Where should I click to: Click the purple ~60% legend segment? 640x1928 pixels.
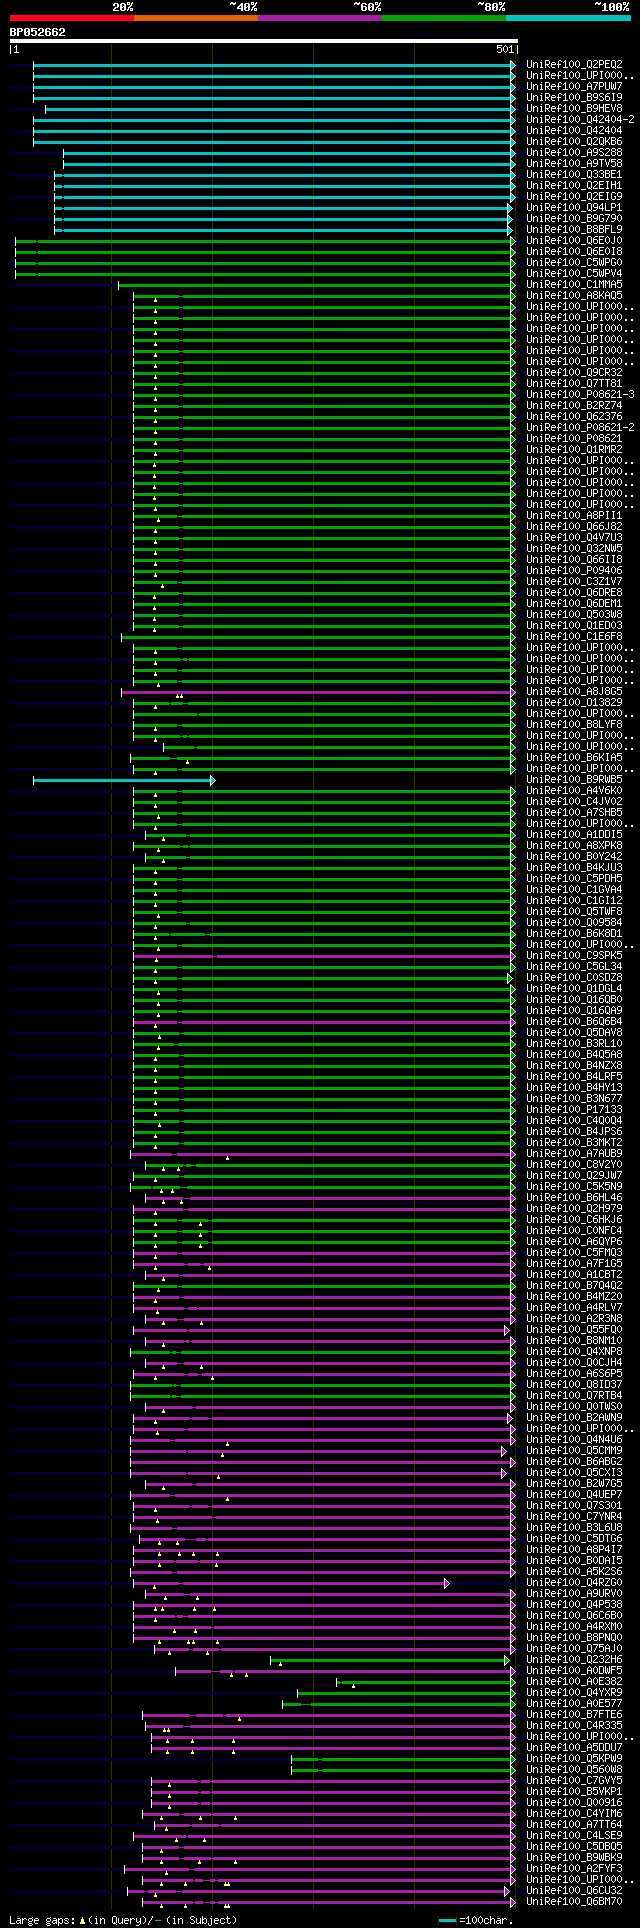tap(320, 17)
